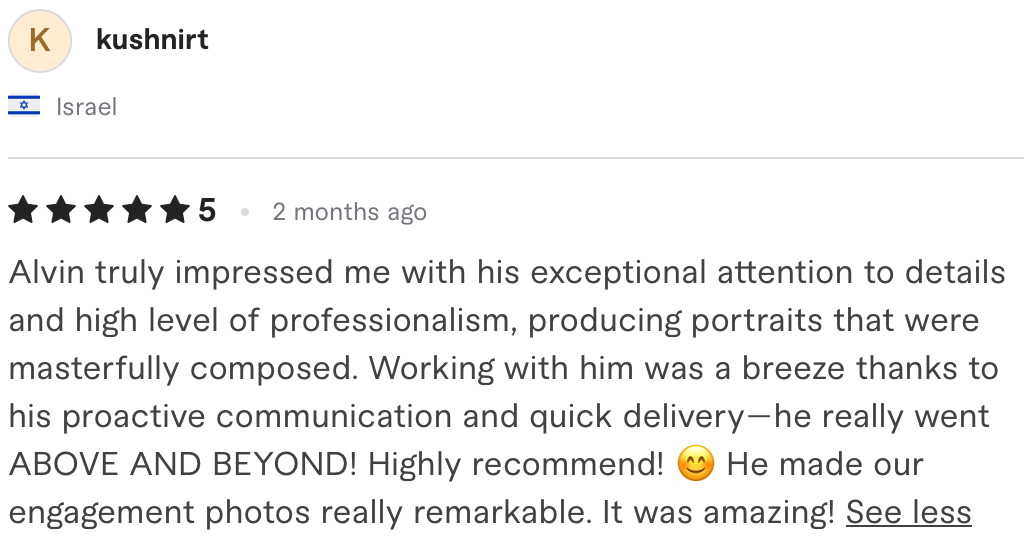1034x554 pixels.
Task: Open the kushnirt reviewer profile name
Action: tap(152, 40)
